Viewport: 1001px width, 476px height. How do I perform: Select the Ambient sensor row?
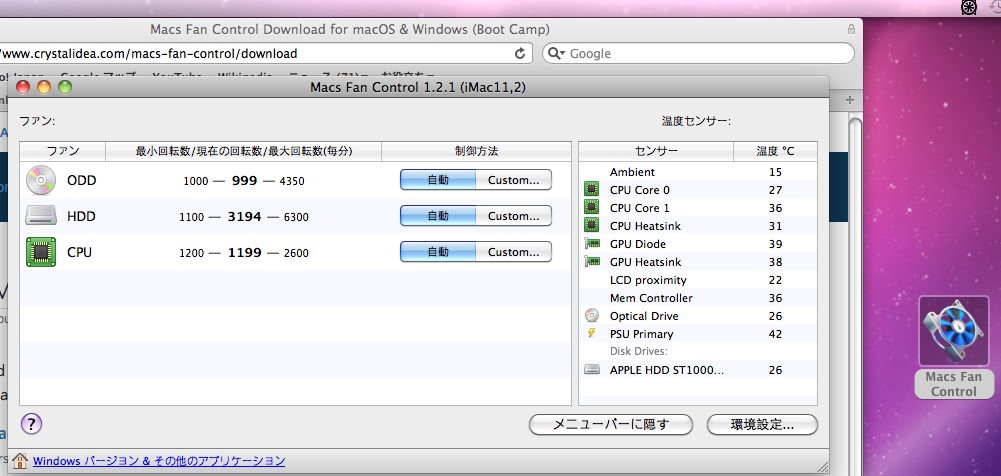point(698,172)
